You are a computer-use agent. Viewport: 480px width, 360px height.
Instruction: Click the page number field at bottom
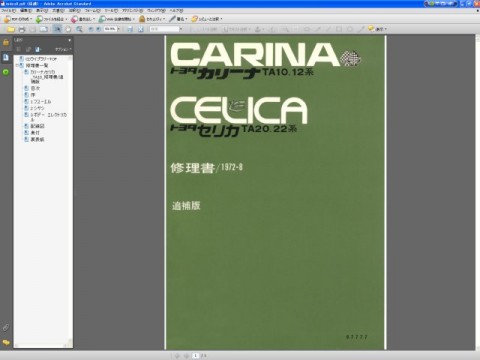196,356
